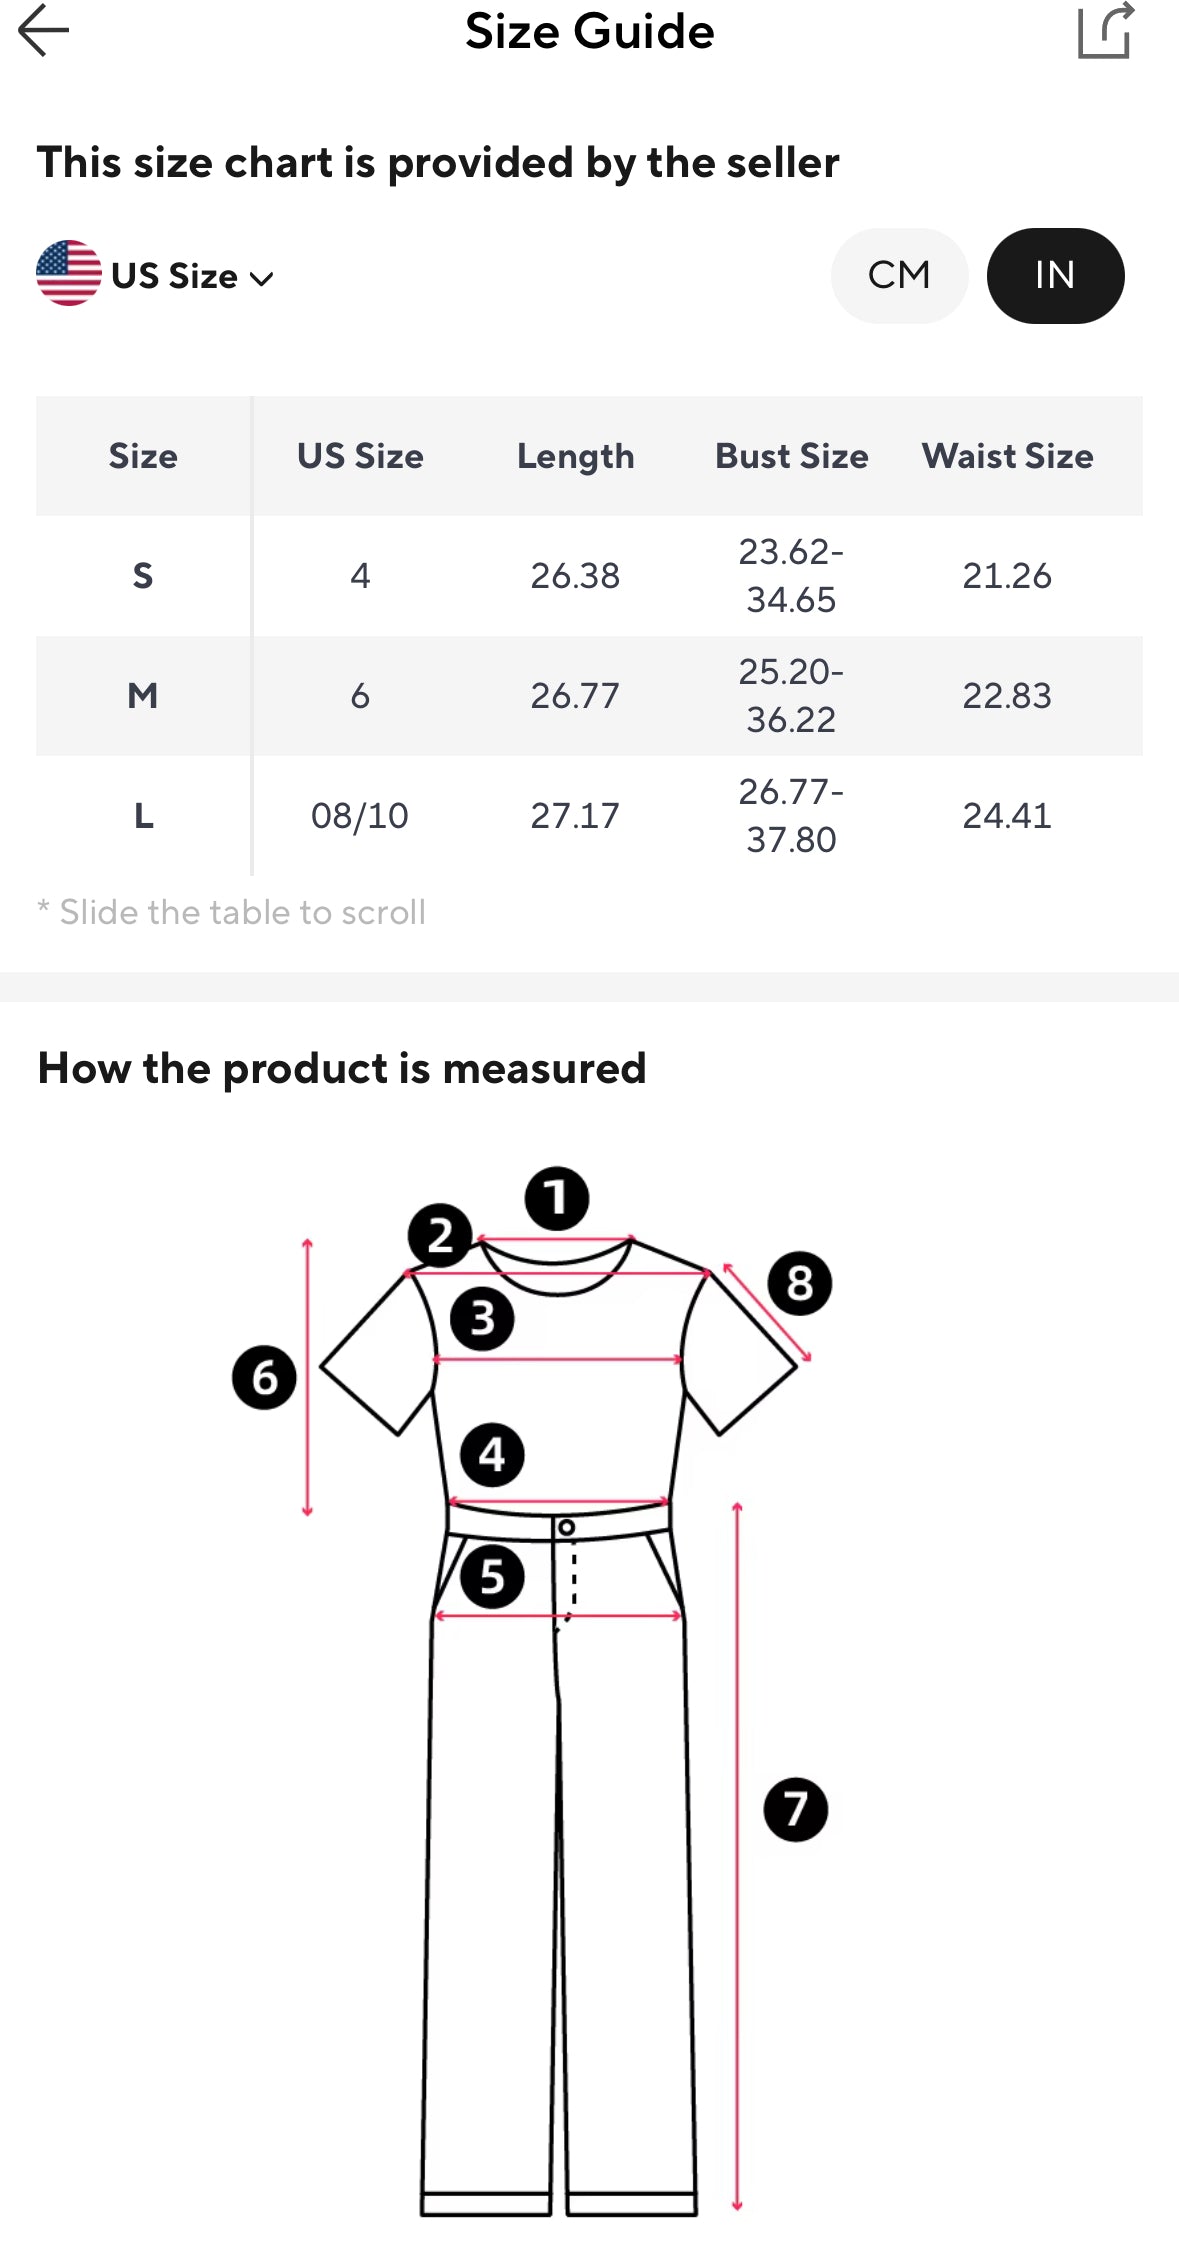Switch units to CM

click(x=899, y=276)
